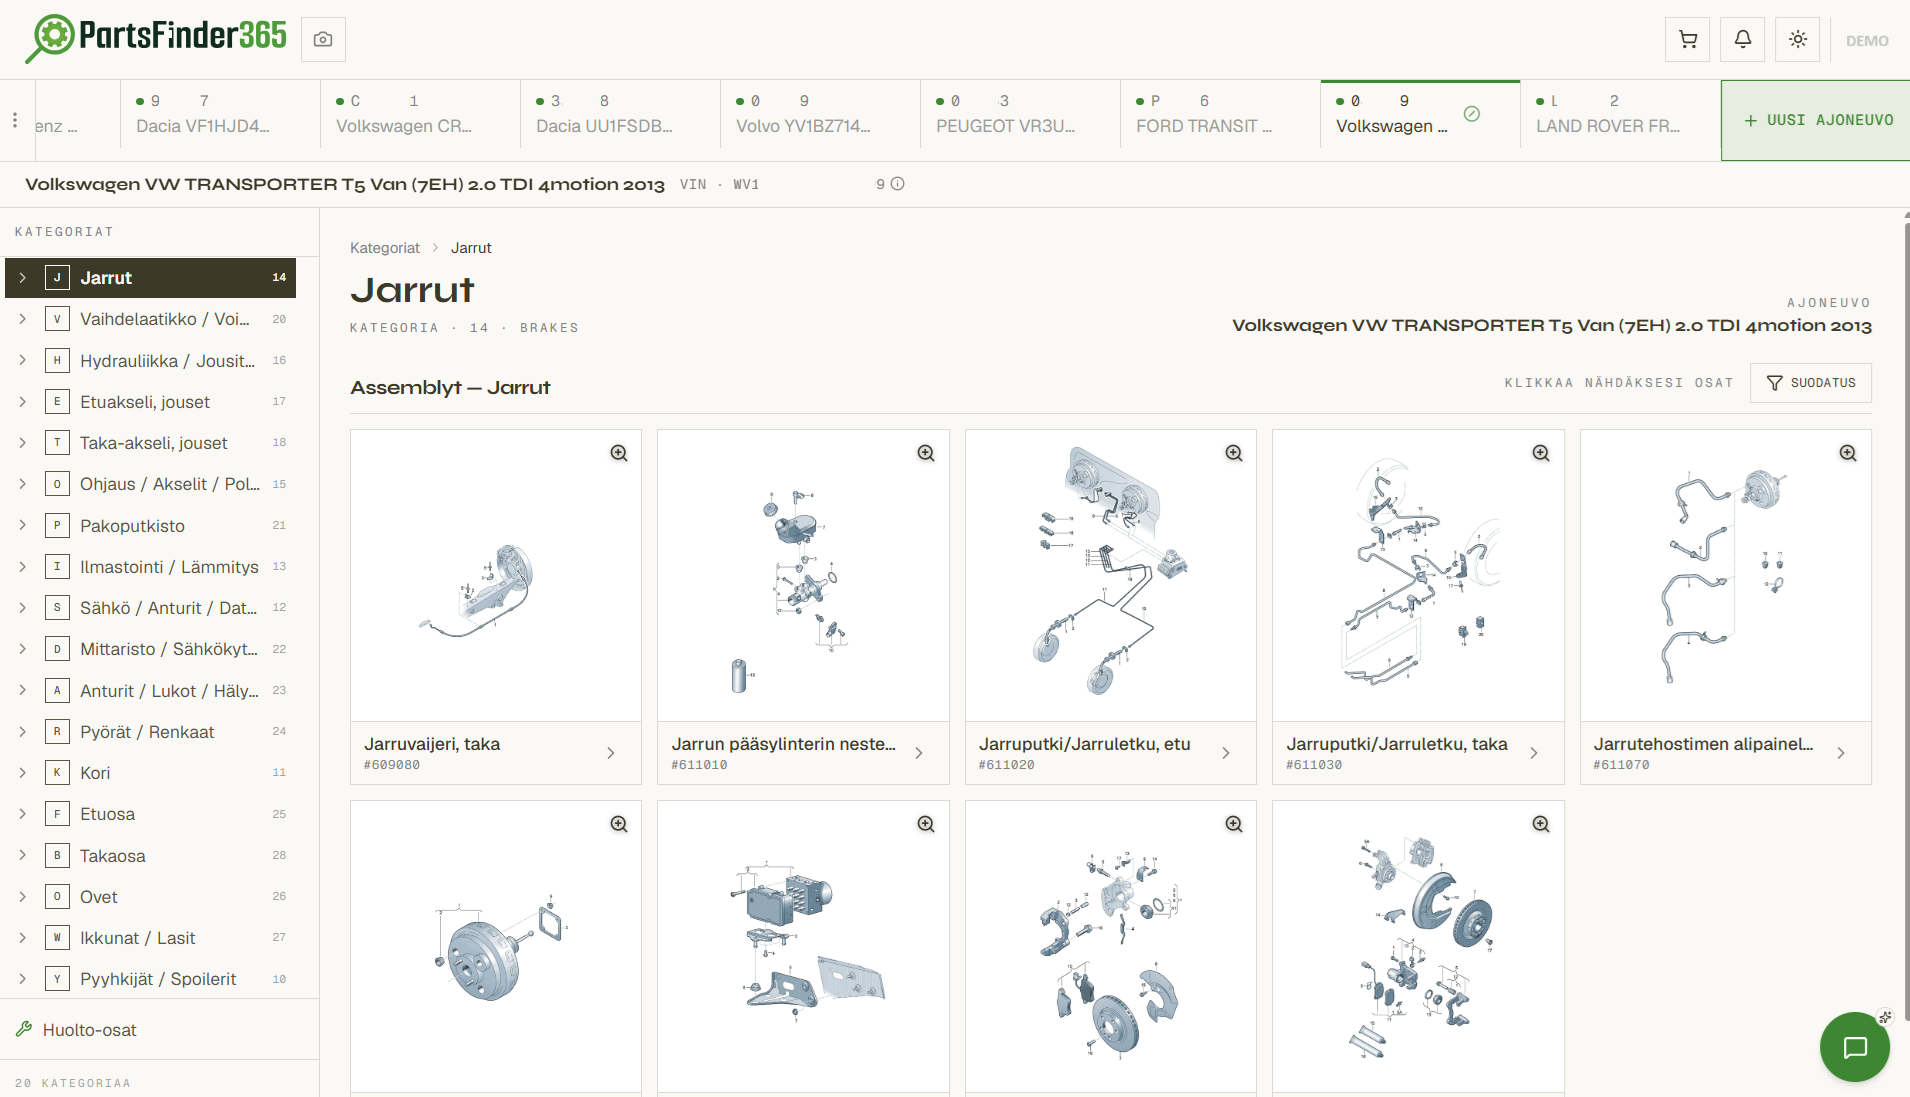Zoom Jarrutehostimen alipaine diagram
The height and width of the screenshot is (1097, 1910).
point(1848,453)
